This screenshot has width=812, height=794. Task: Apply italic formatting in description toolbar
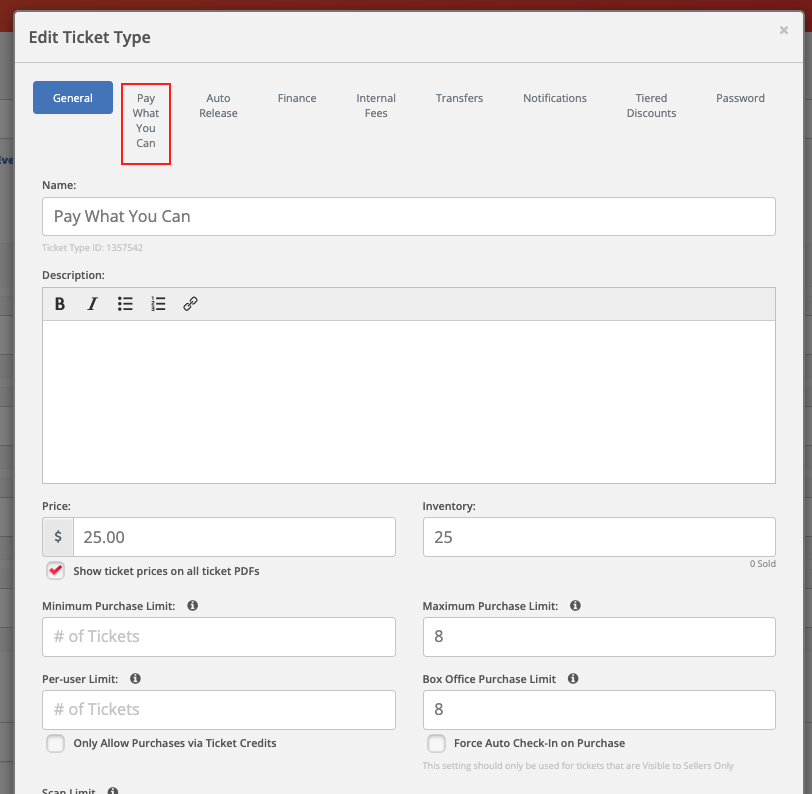tap(92, 304)
